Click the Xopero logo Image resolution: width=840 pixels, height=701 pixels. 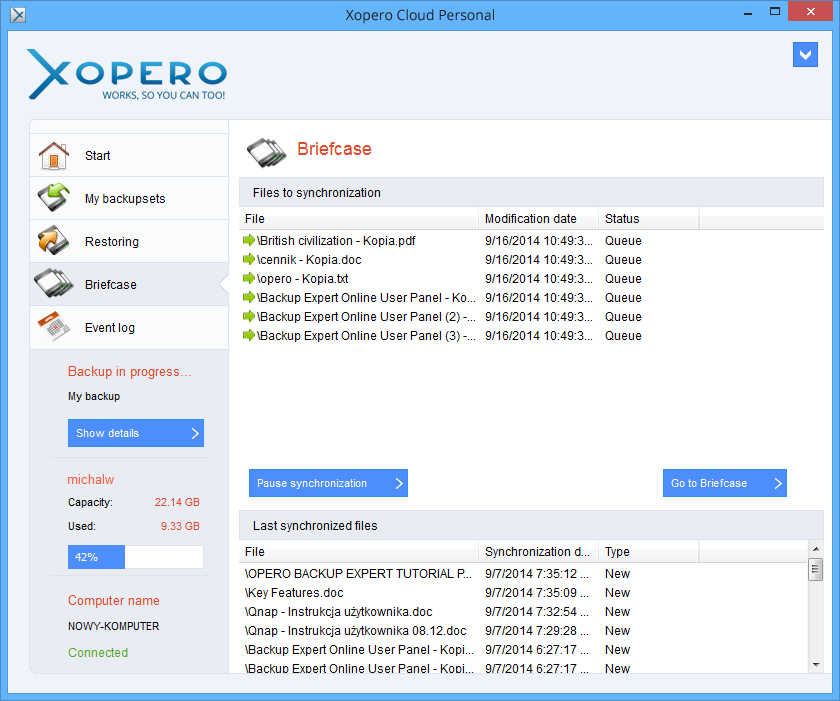127,74
